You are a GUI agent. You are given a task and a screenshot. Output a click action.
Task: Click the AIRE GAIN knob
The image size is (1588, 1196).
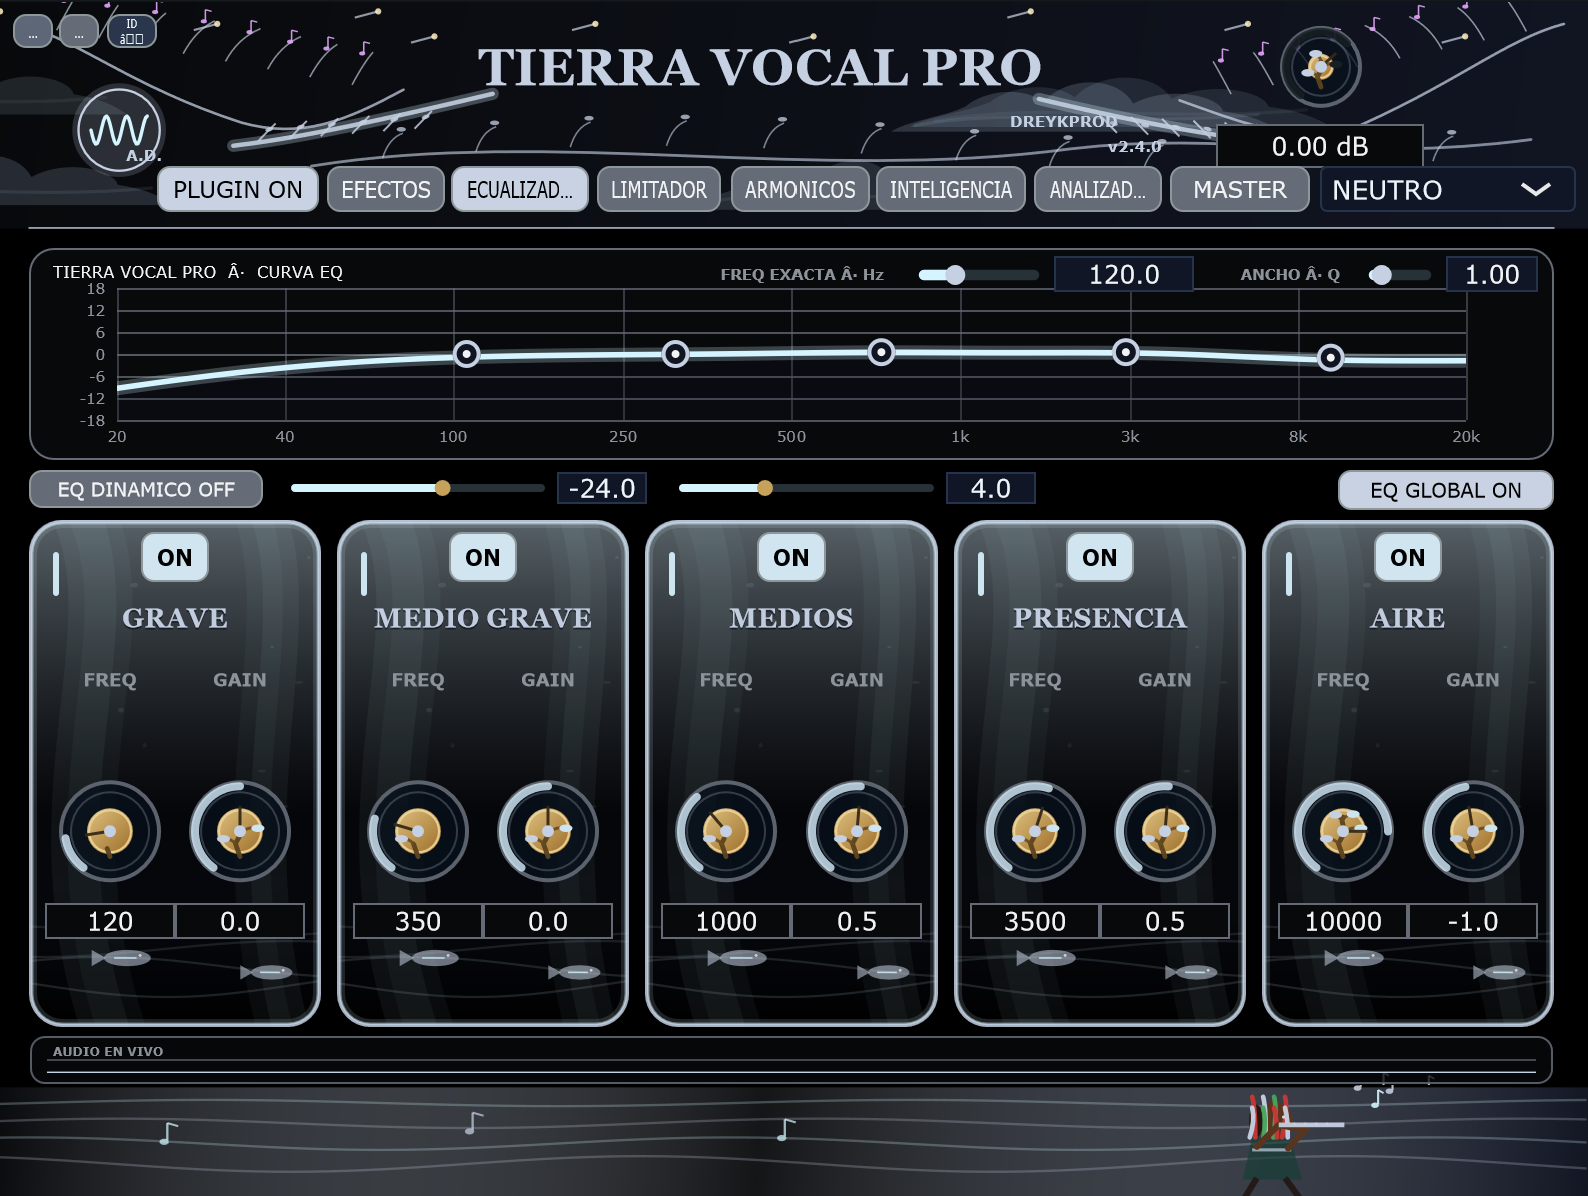(x=1473, y=831)
